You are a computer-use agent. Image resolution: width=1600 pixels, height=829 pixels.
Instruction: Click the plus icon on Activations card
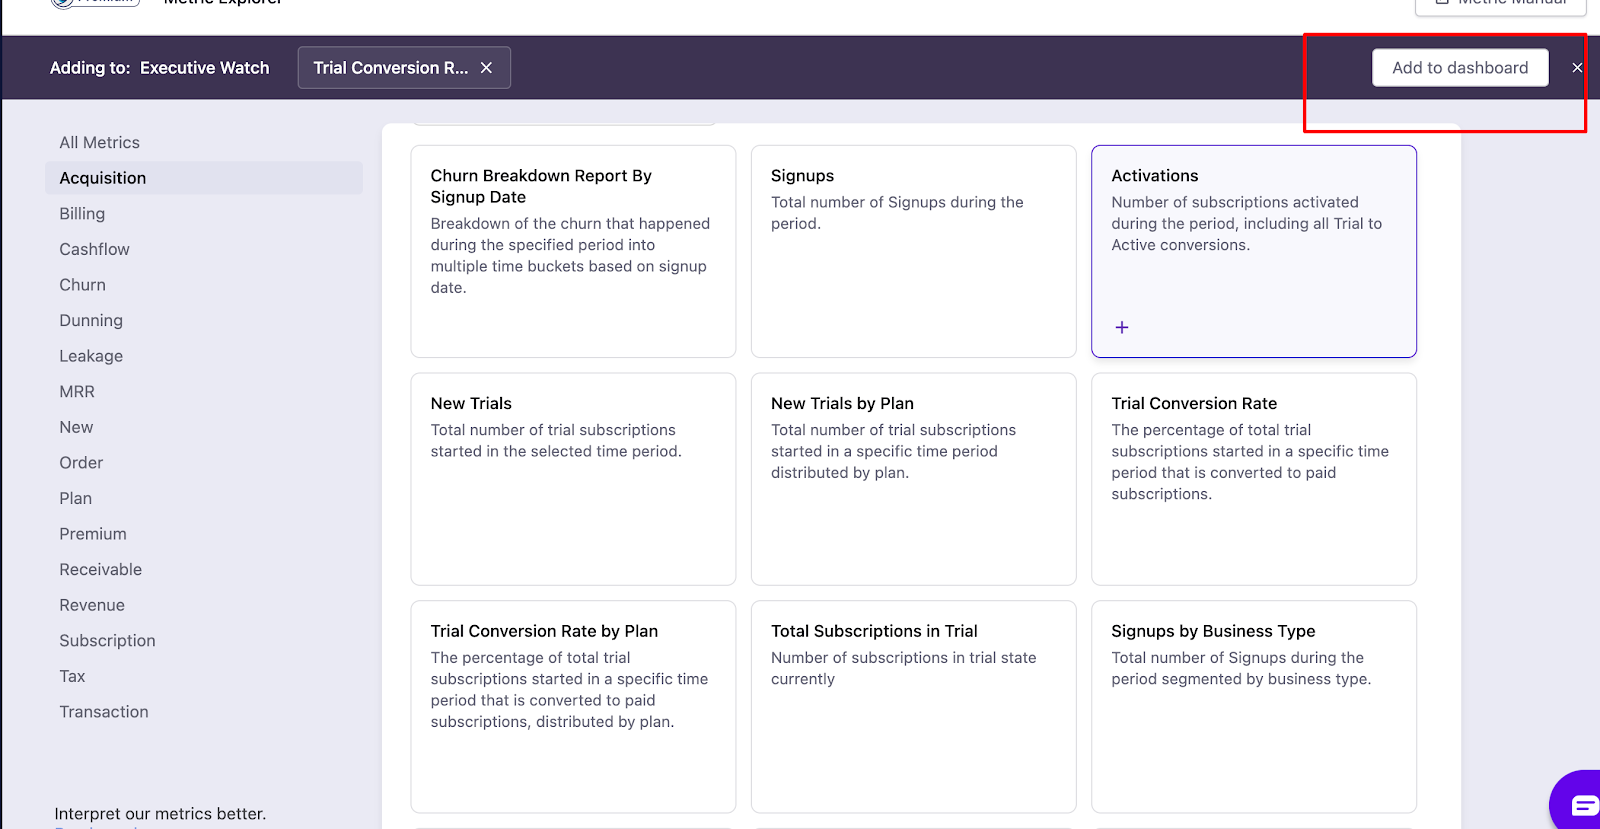coord(1122,328)
